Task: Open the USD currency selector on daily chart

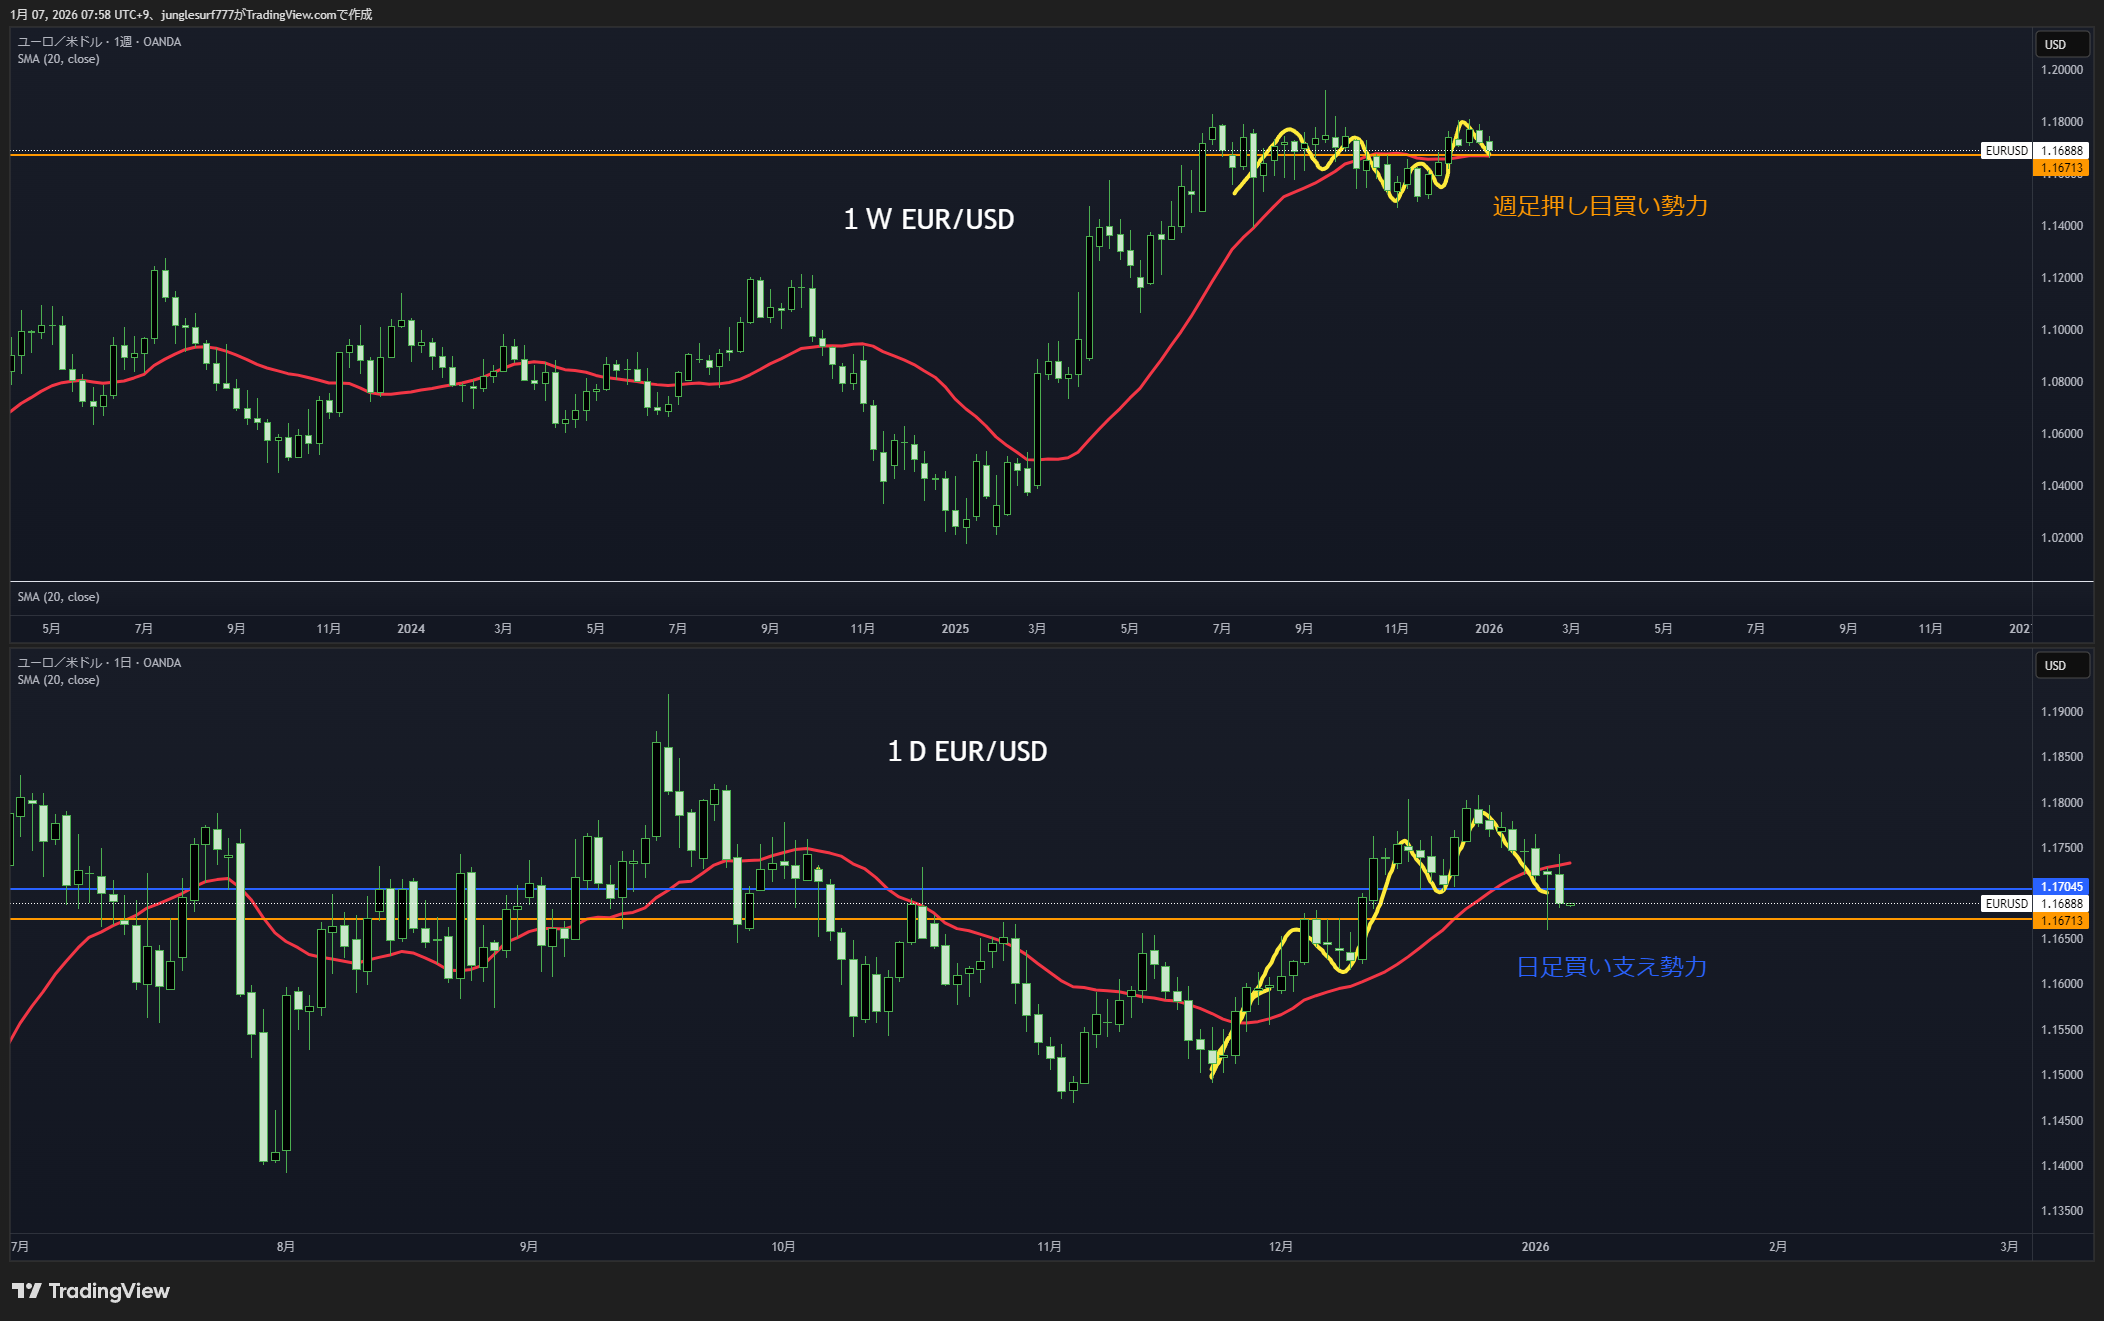Action: point(2062,666)
